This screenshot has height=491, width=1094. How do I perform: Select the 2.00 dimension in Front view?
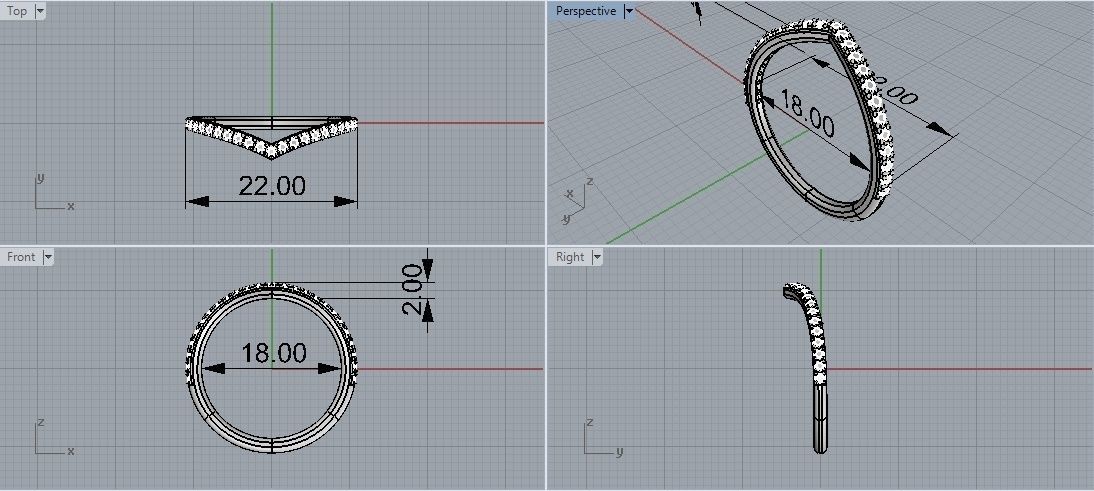pyautogui.click(x=412, y=289)
